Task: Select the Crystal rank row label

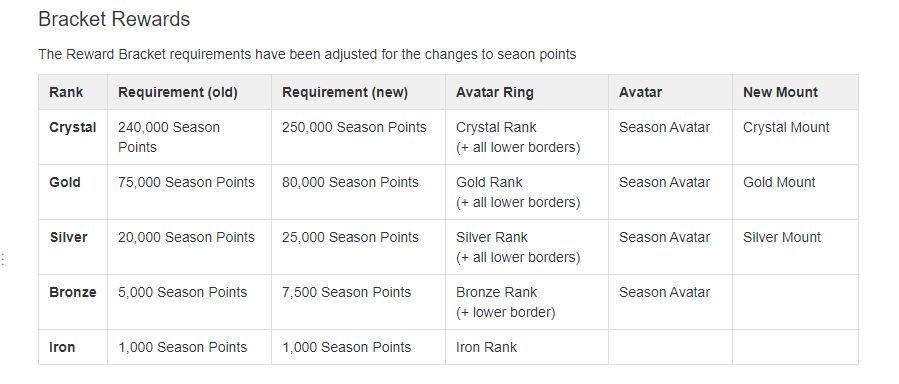Action: (73, 127)
